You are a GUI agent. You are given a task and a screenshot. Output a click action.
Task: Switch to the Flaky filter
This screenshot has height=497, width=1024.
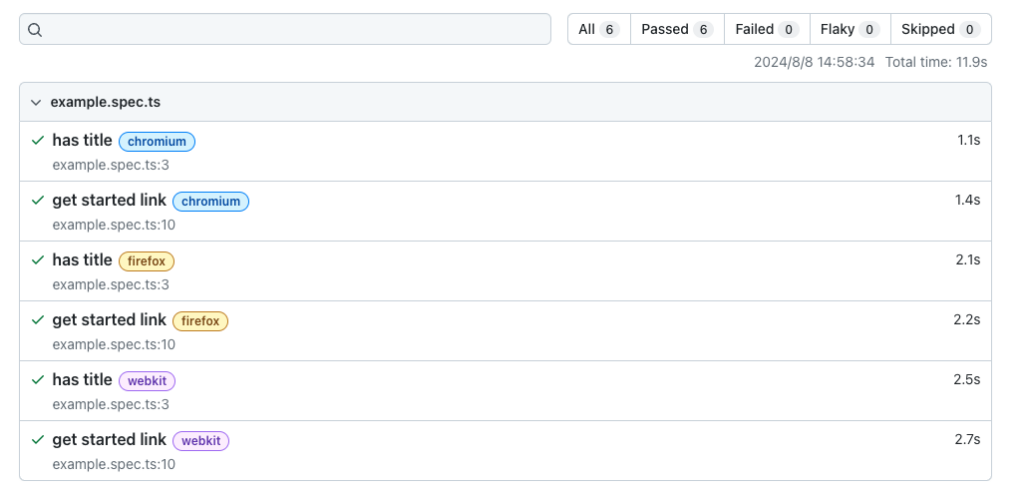850,29
